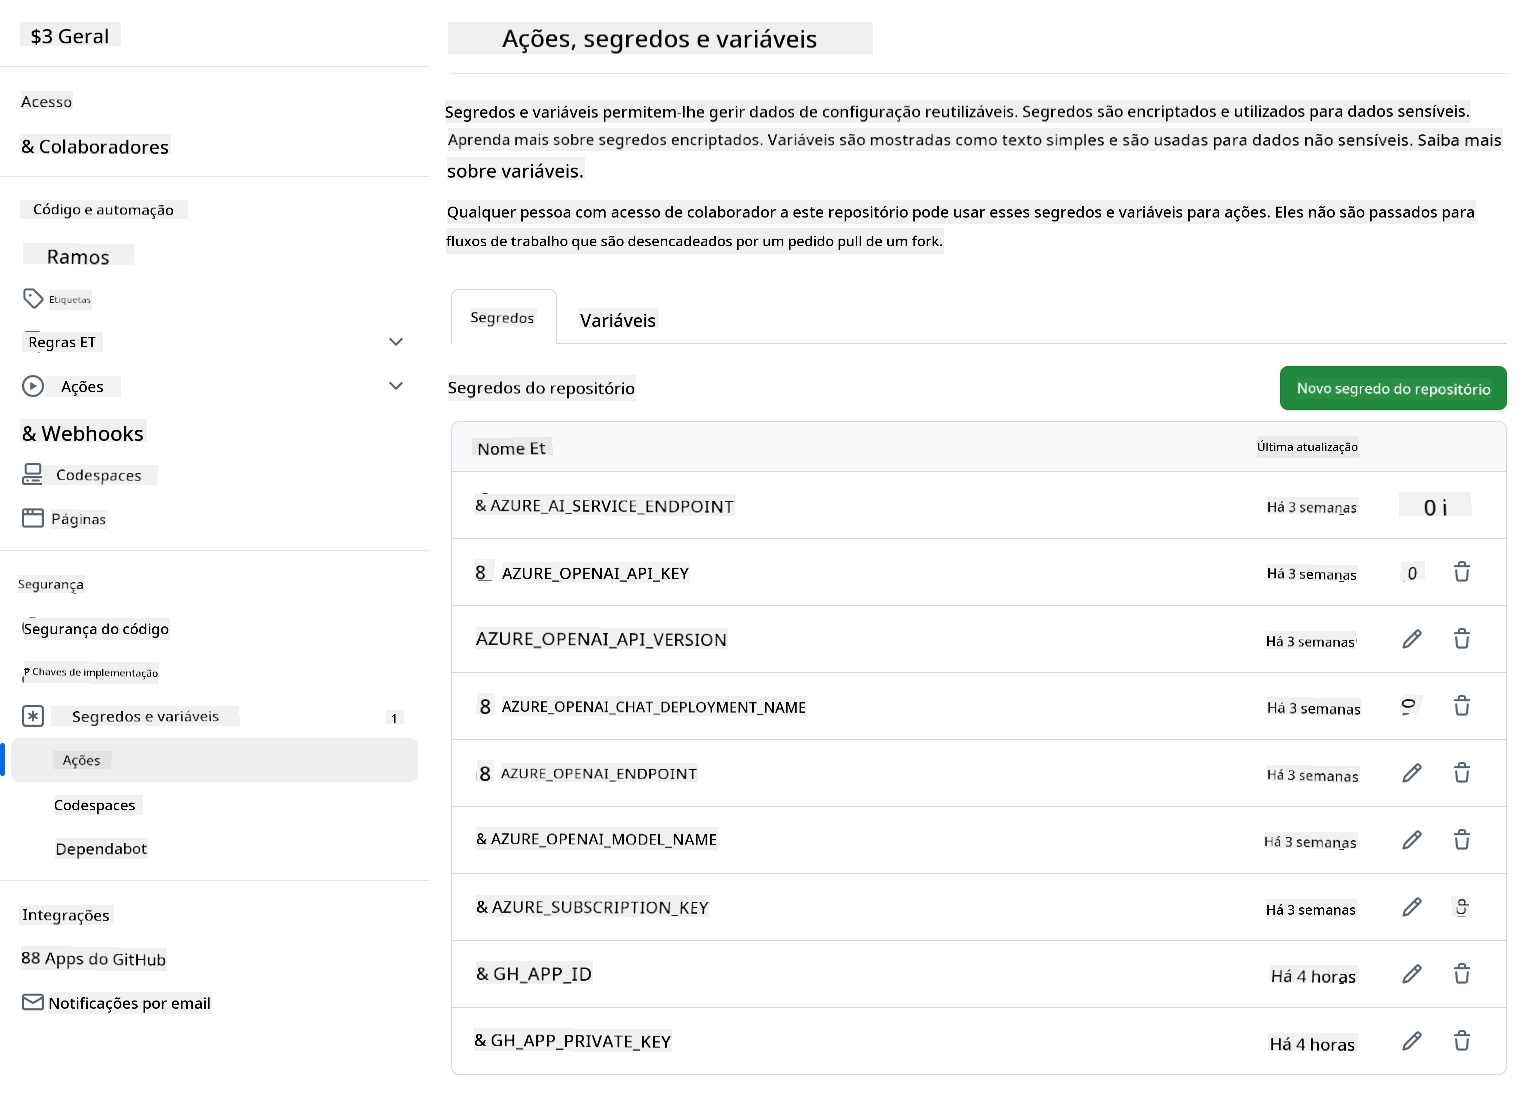This screenshot has height=1097, width=1523.
Task: Open Notificações por email settings
Action: [x=129, y=1003]
